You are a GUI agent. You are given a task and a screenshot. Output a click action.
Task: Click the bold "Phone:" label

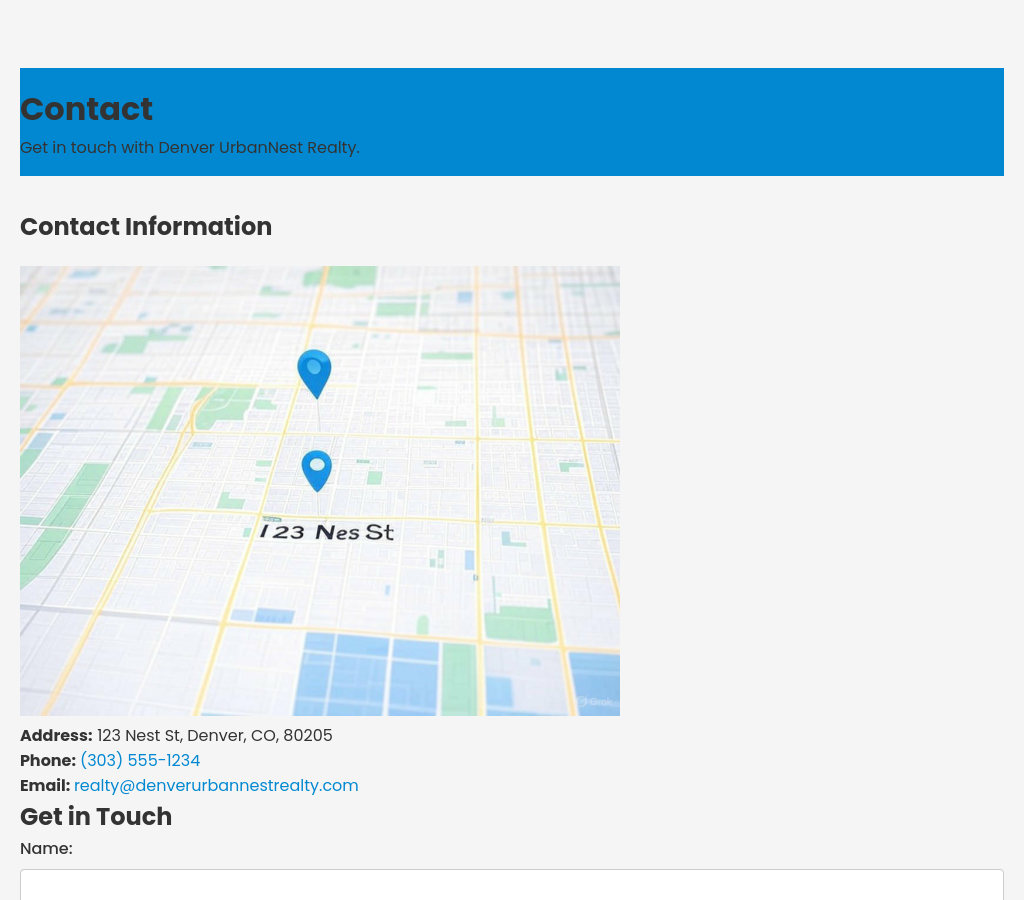click(48, 761)
